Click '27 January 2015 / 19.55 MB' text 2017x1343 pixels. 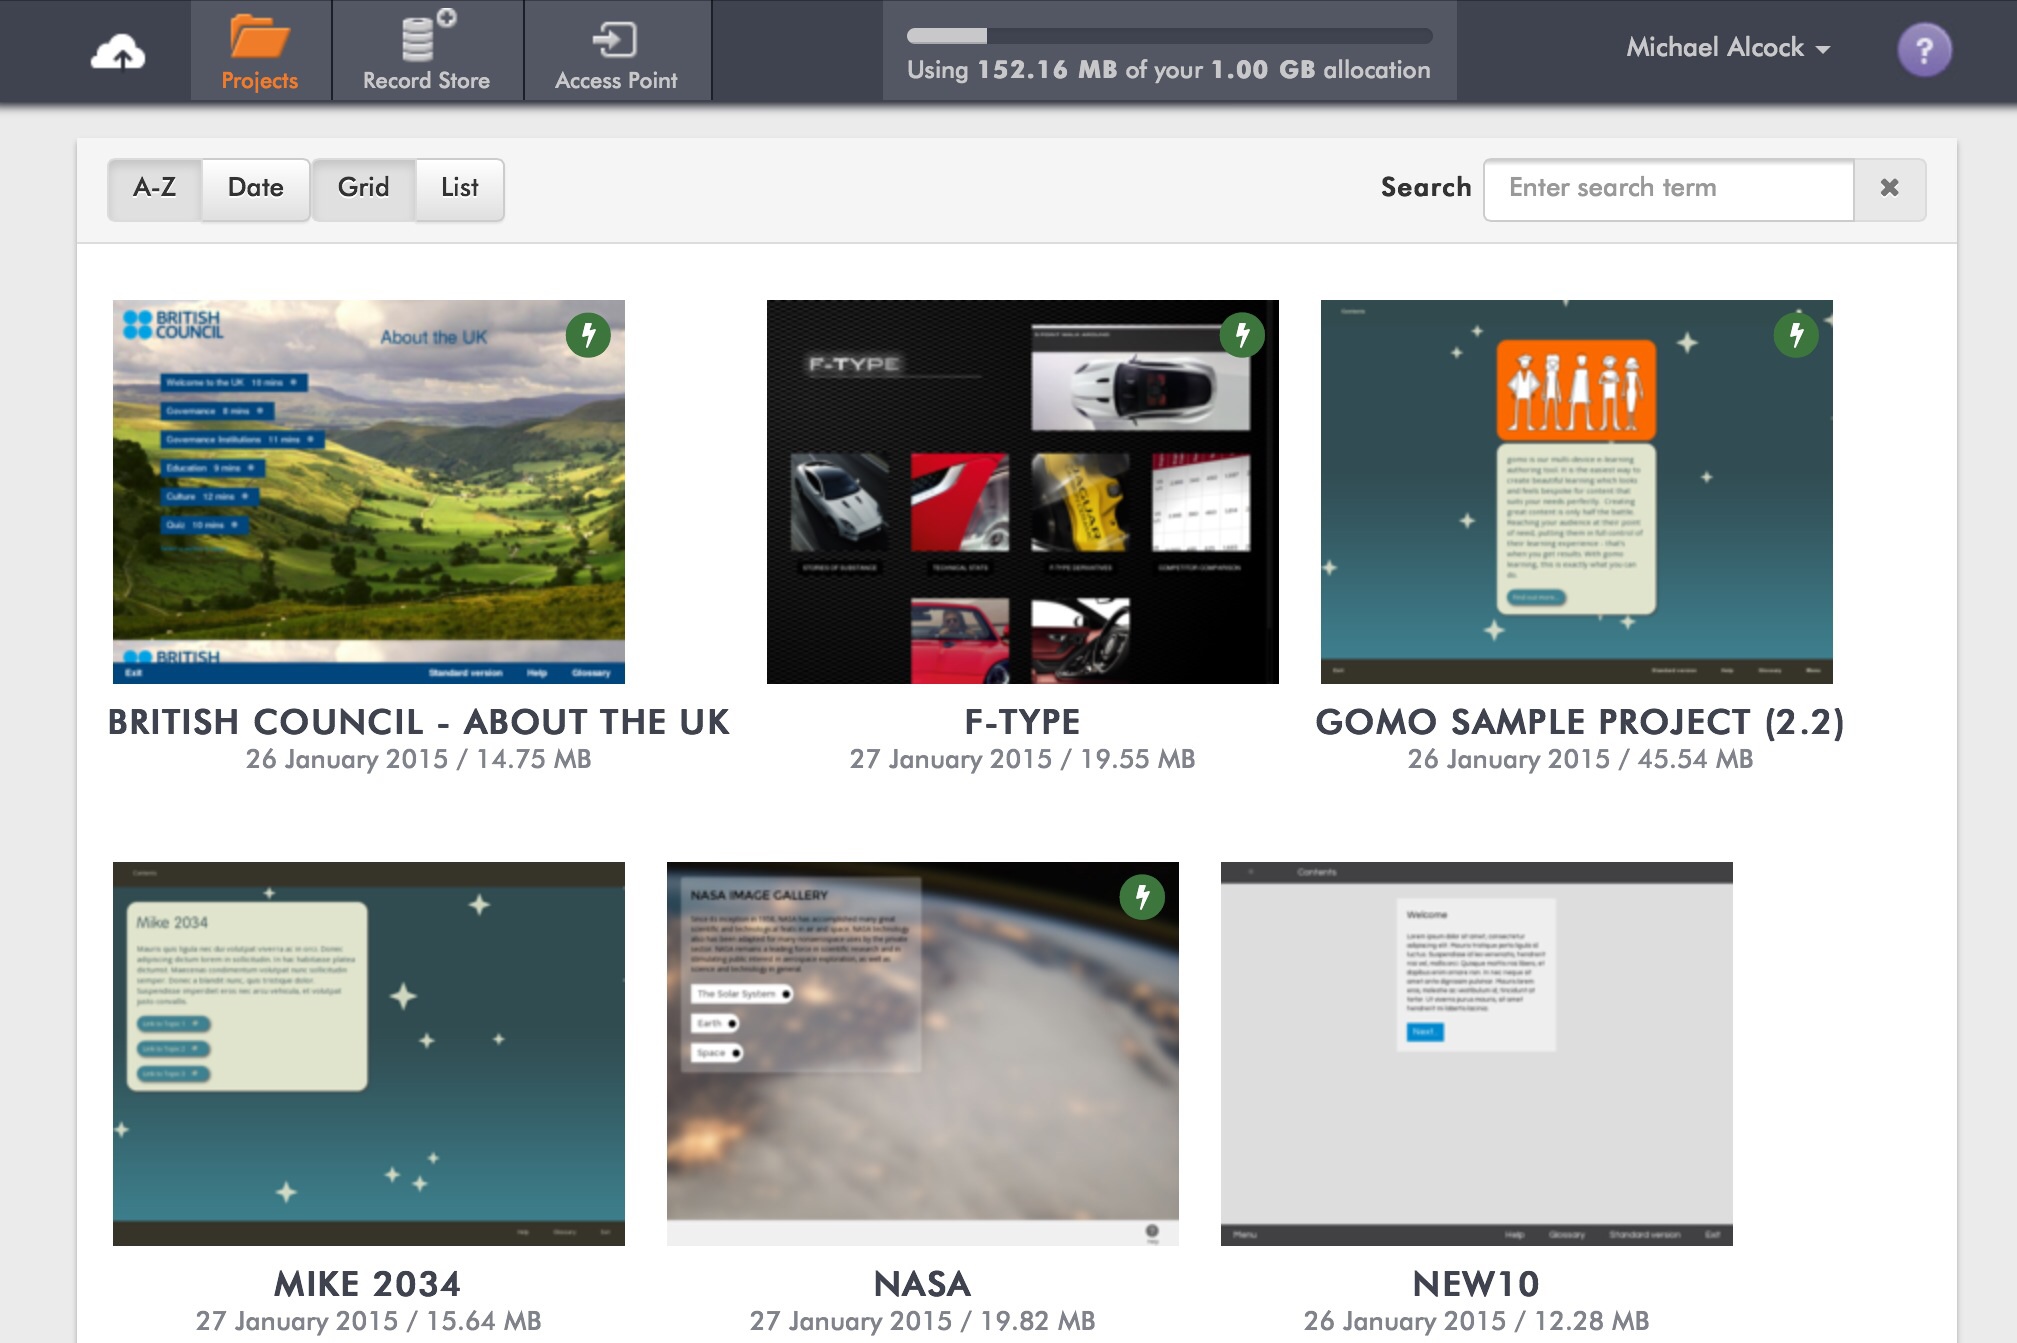[1023, 759]
